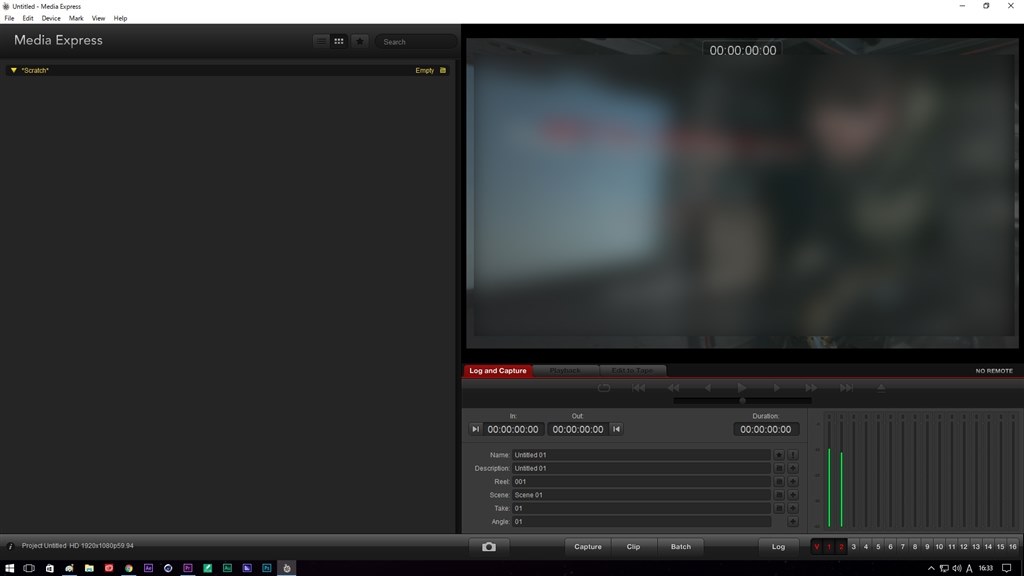Click the clapper icon beside the Take field
Image resolution: width=1024 pixels, height=576 pixels.
click(779, 509)
